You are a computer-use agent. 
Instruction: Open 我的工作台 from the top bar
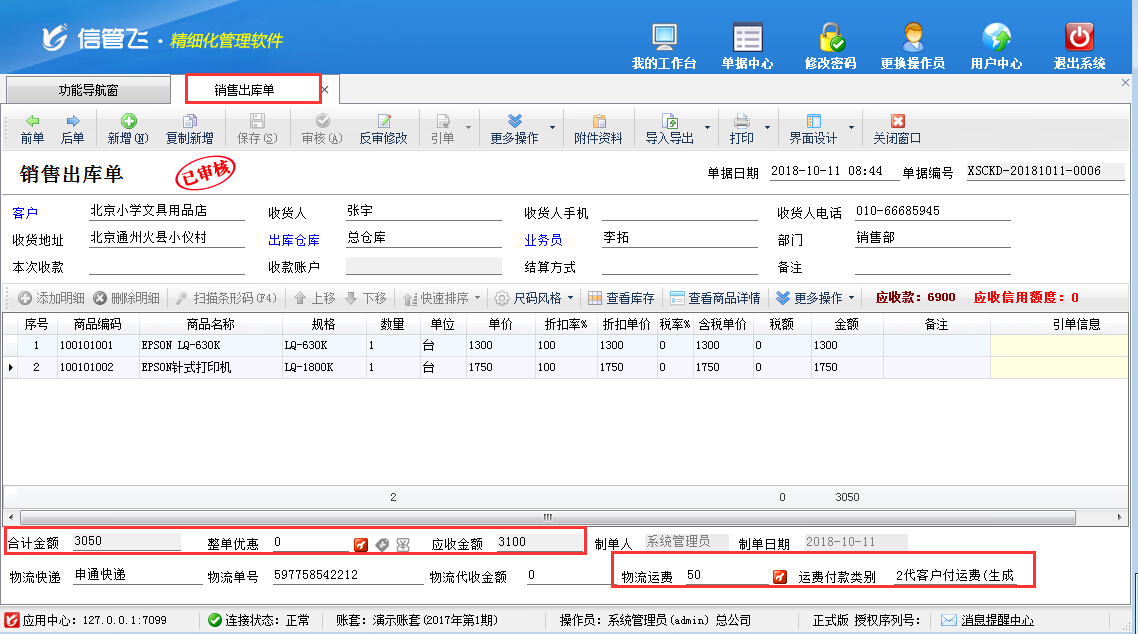[x=664, y=46]
